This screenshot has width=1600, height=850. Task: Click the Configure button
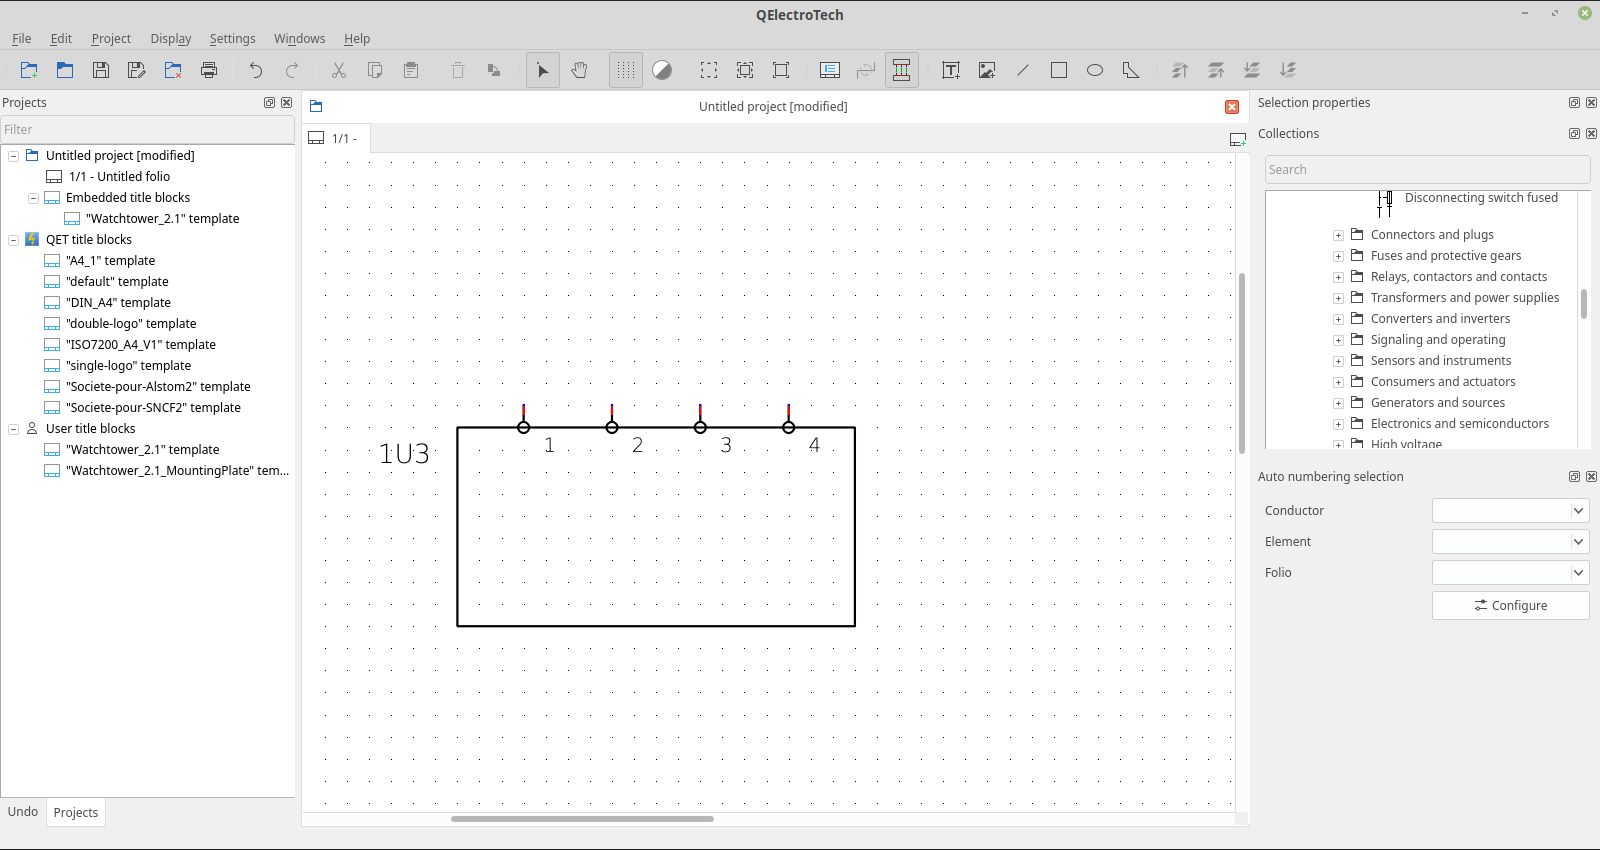tap(1510, 606)
